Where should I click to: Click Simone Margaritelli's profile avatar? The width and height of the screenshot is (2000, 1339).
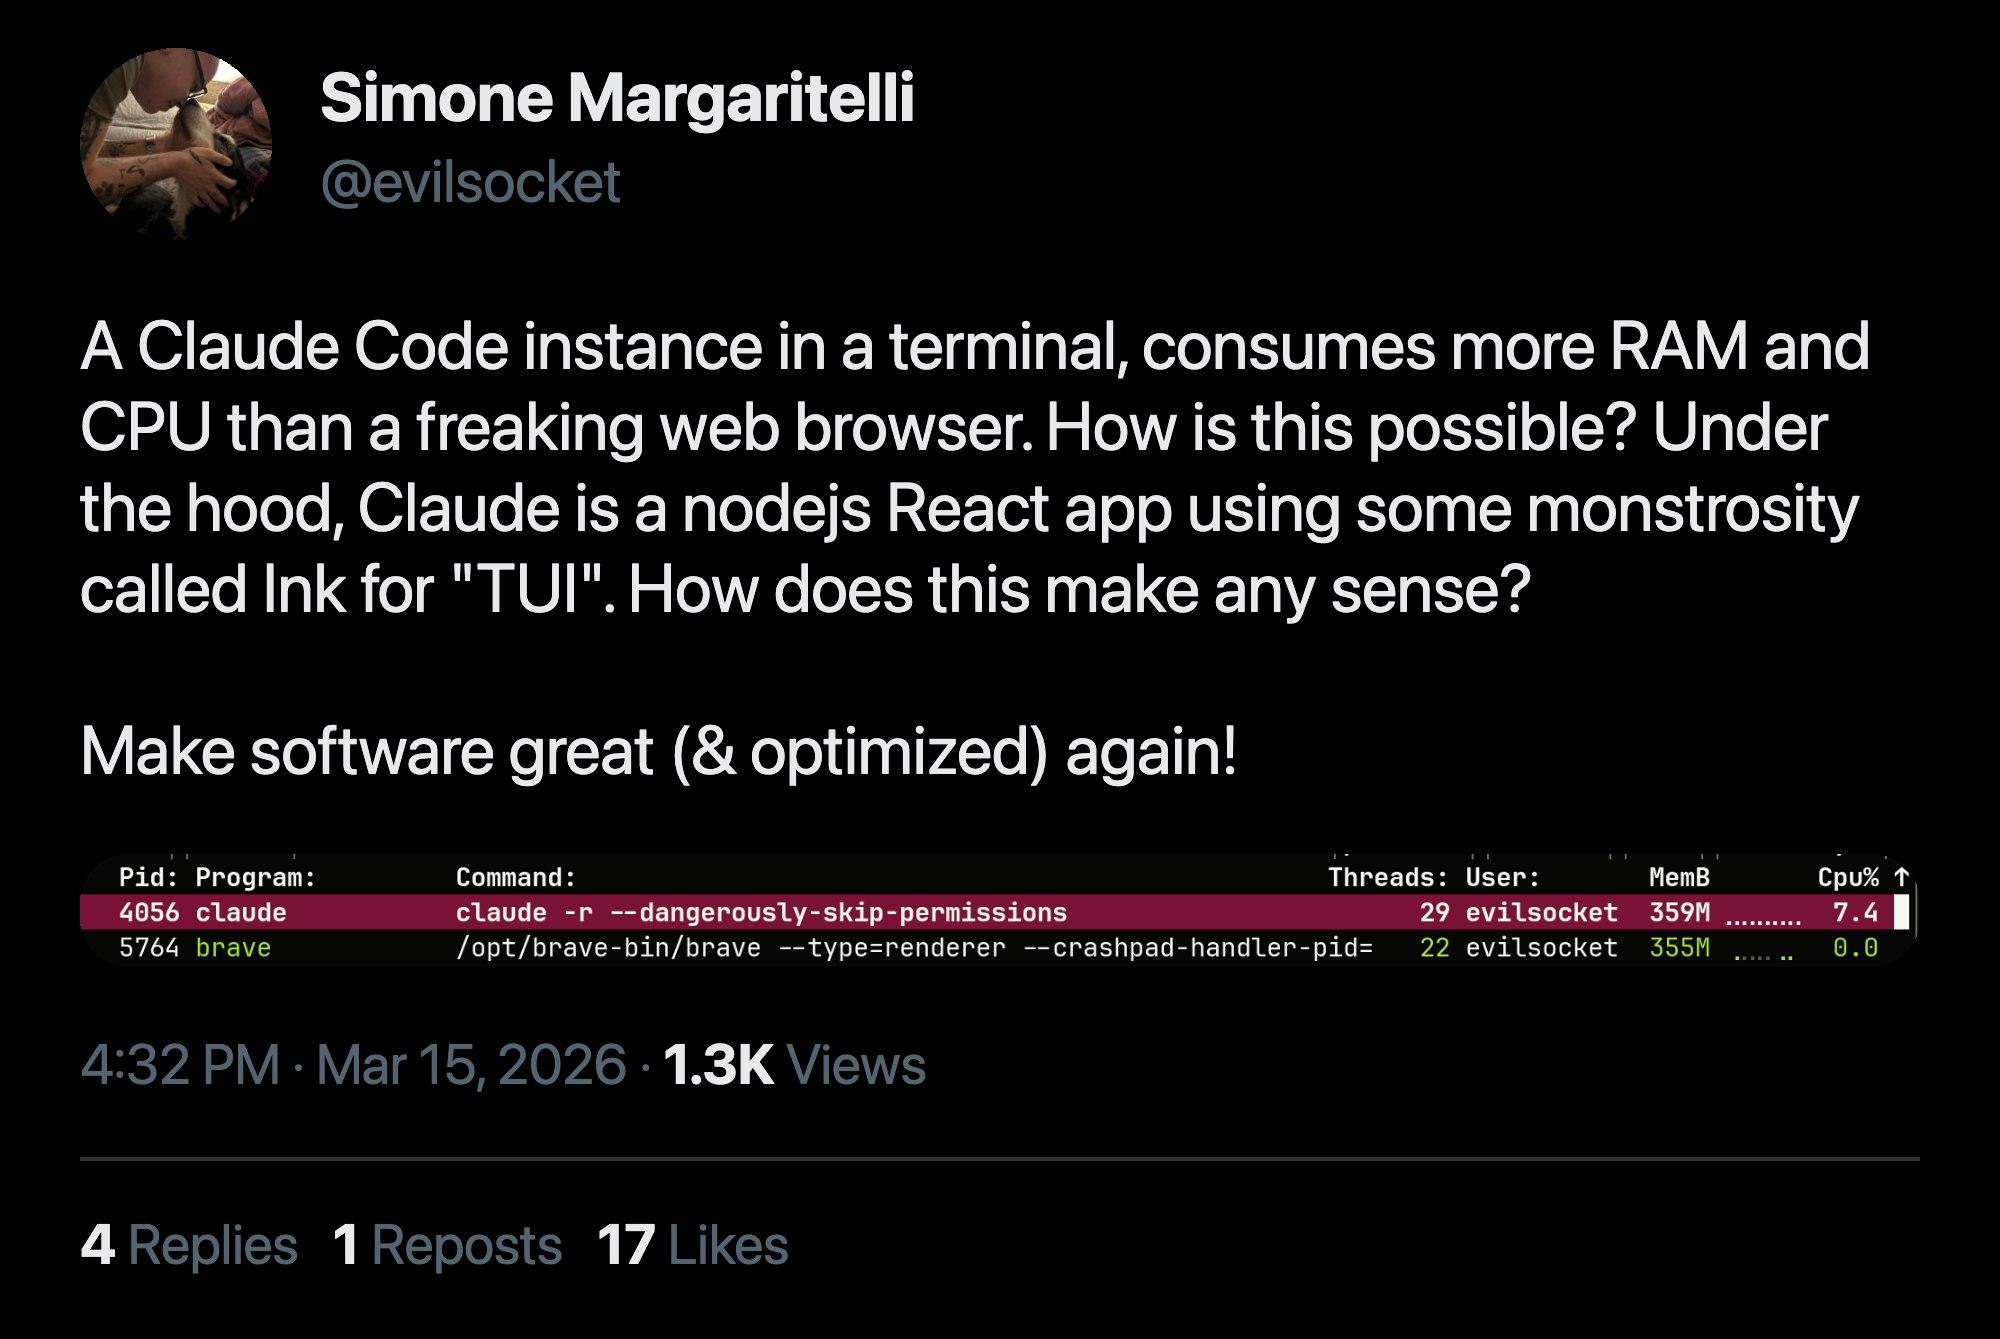tap(176, 143)
